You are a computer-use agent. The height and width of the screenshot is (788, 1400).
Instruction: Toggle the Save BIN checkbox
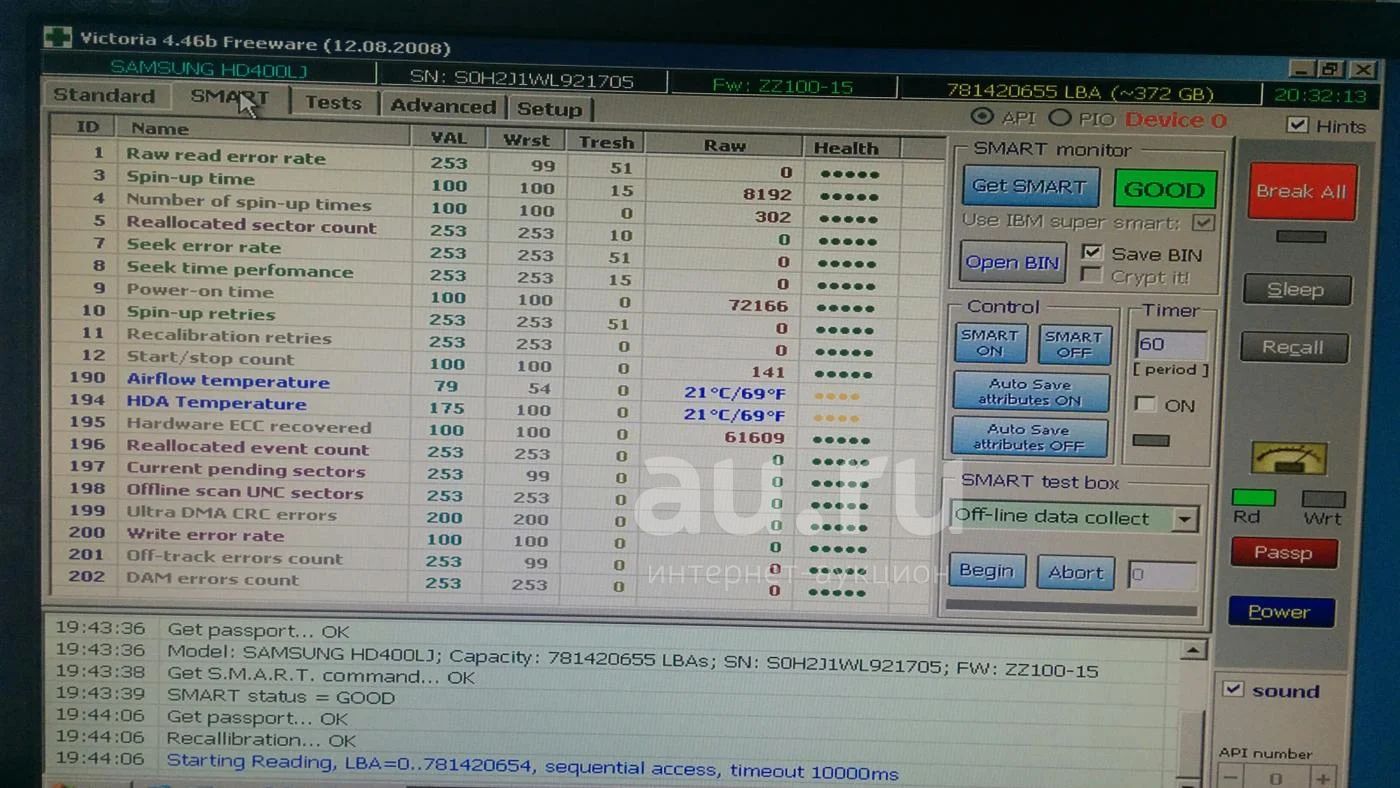point(1092,253)
